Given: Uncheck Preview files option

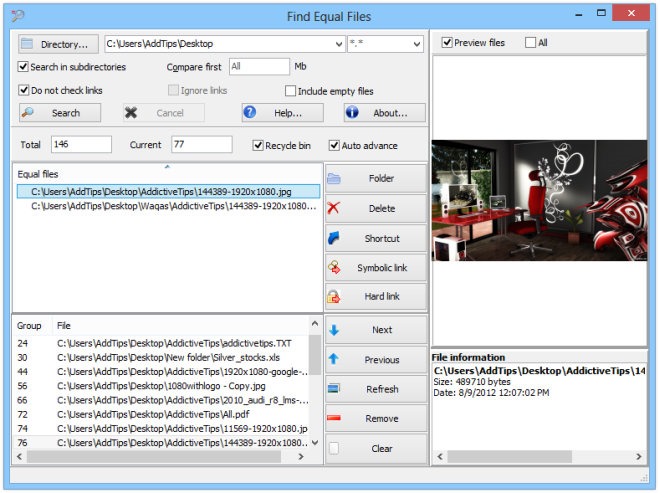Looking at the screenshot, I should (447, 43).
